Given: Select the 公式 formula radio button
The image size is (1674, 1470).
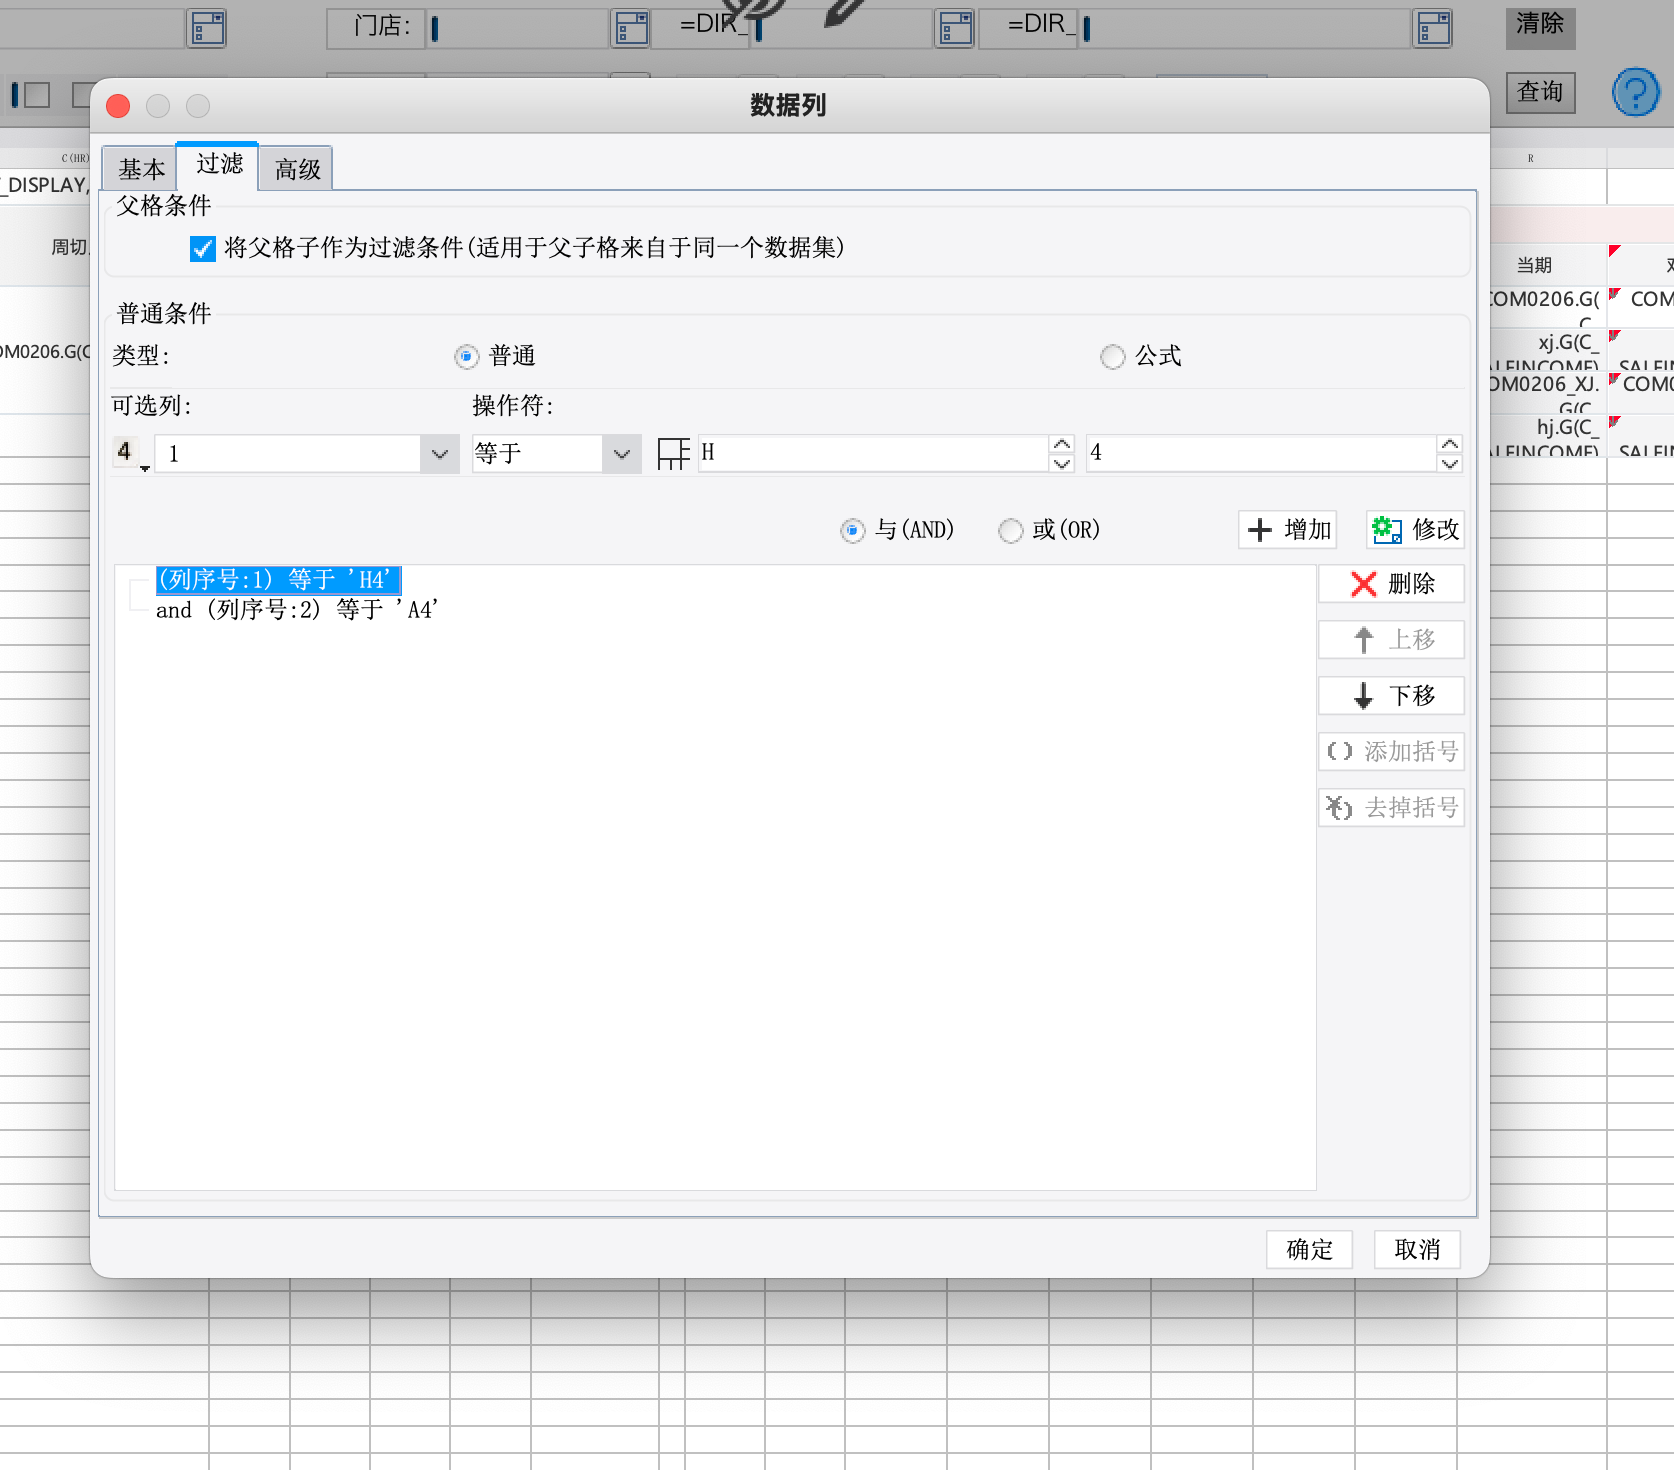Looking at the screenshot, I should [x=1112, y=357].
